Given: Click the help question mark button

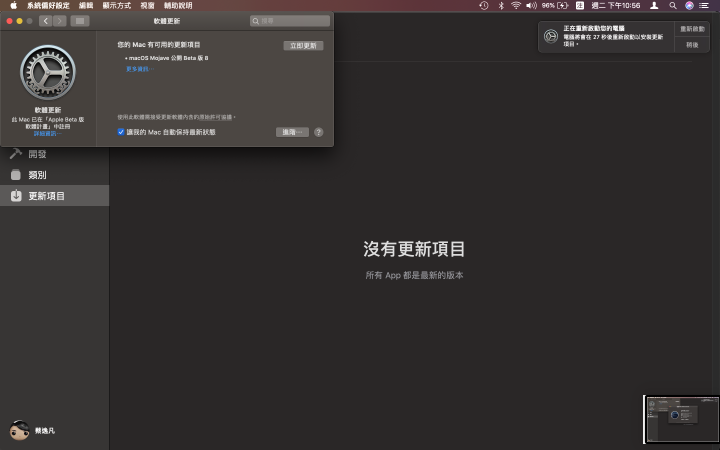Looking at the screenshot, I should [319, 132].
